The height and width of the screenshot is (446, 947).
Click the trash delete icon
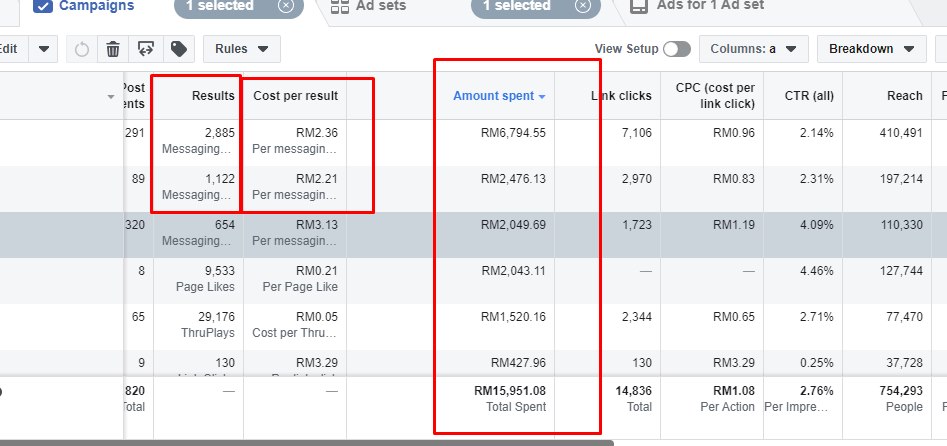point(113,49)
